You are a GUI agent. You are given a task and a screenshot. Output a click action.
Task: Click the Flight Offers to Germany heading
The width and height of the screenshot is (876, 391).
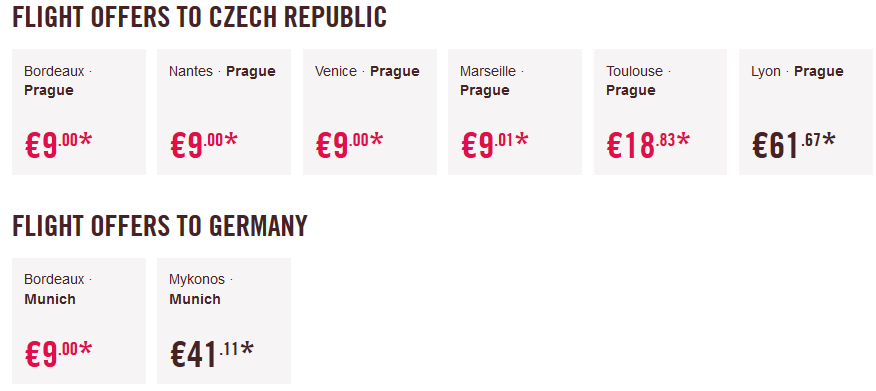(x=160, y=226)
